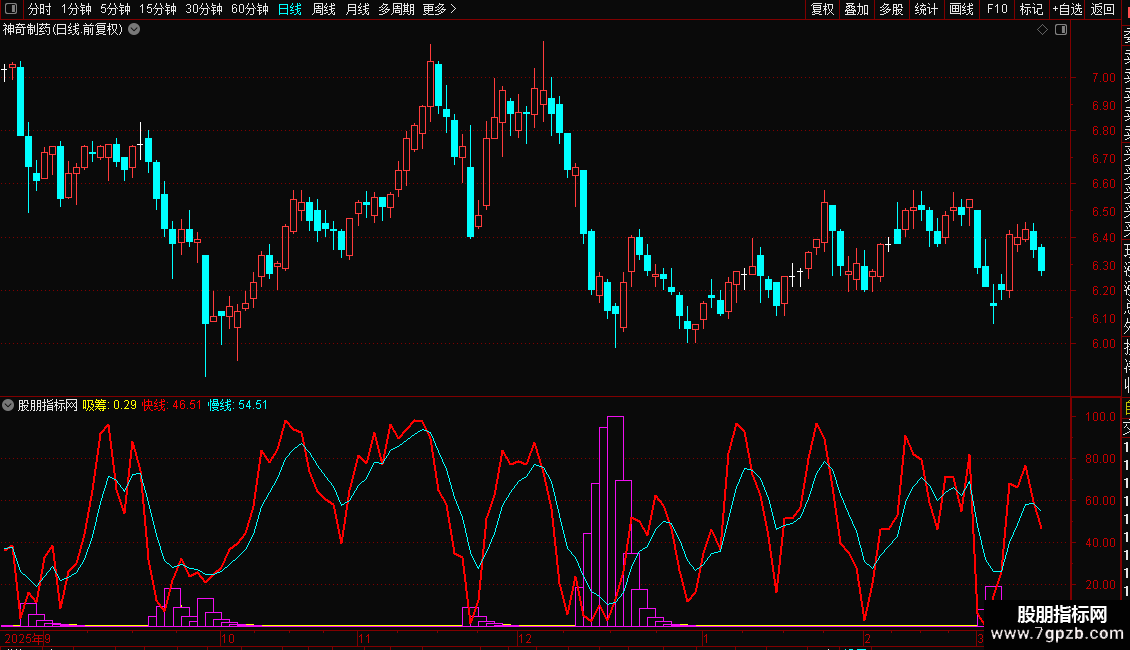This screenshot has width=1130, height=650.
Task: Click the 返回 back button
Action: [1103, 9]
